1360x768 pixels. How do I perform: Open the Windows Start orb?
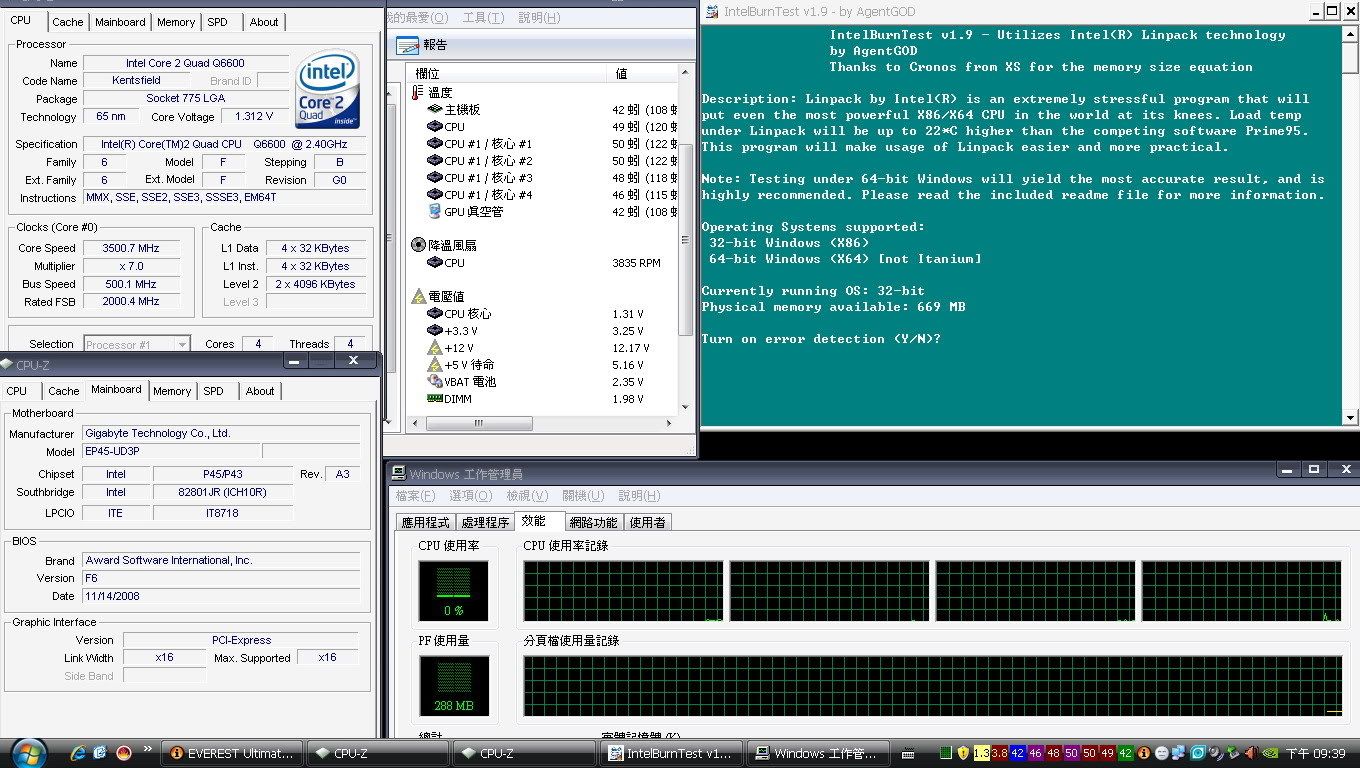click(x=28, y=752)
